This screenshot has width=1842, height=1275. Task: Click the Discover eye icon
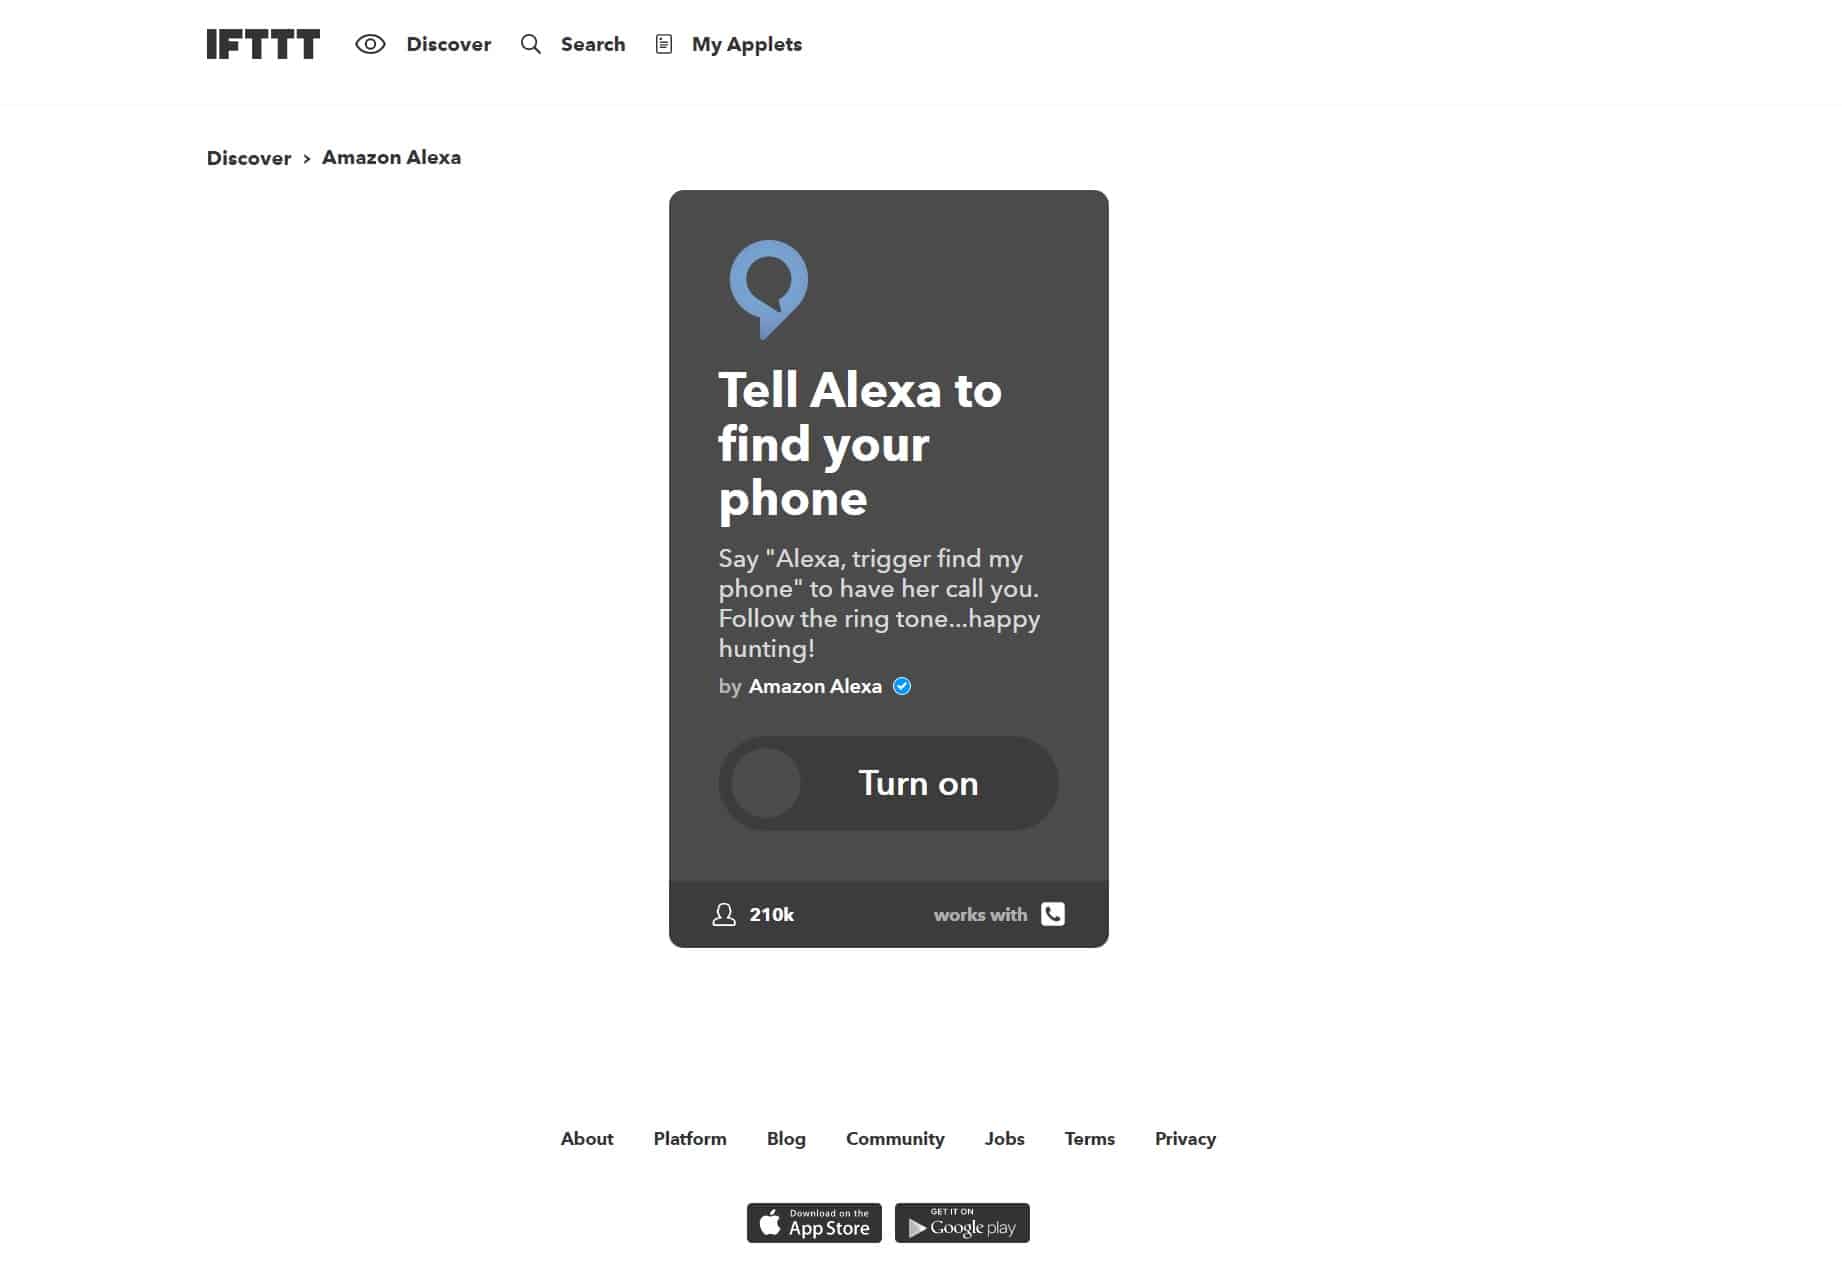tap(370, 44)
